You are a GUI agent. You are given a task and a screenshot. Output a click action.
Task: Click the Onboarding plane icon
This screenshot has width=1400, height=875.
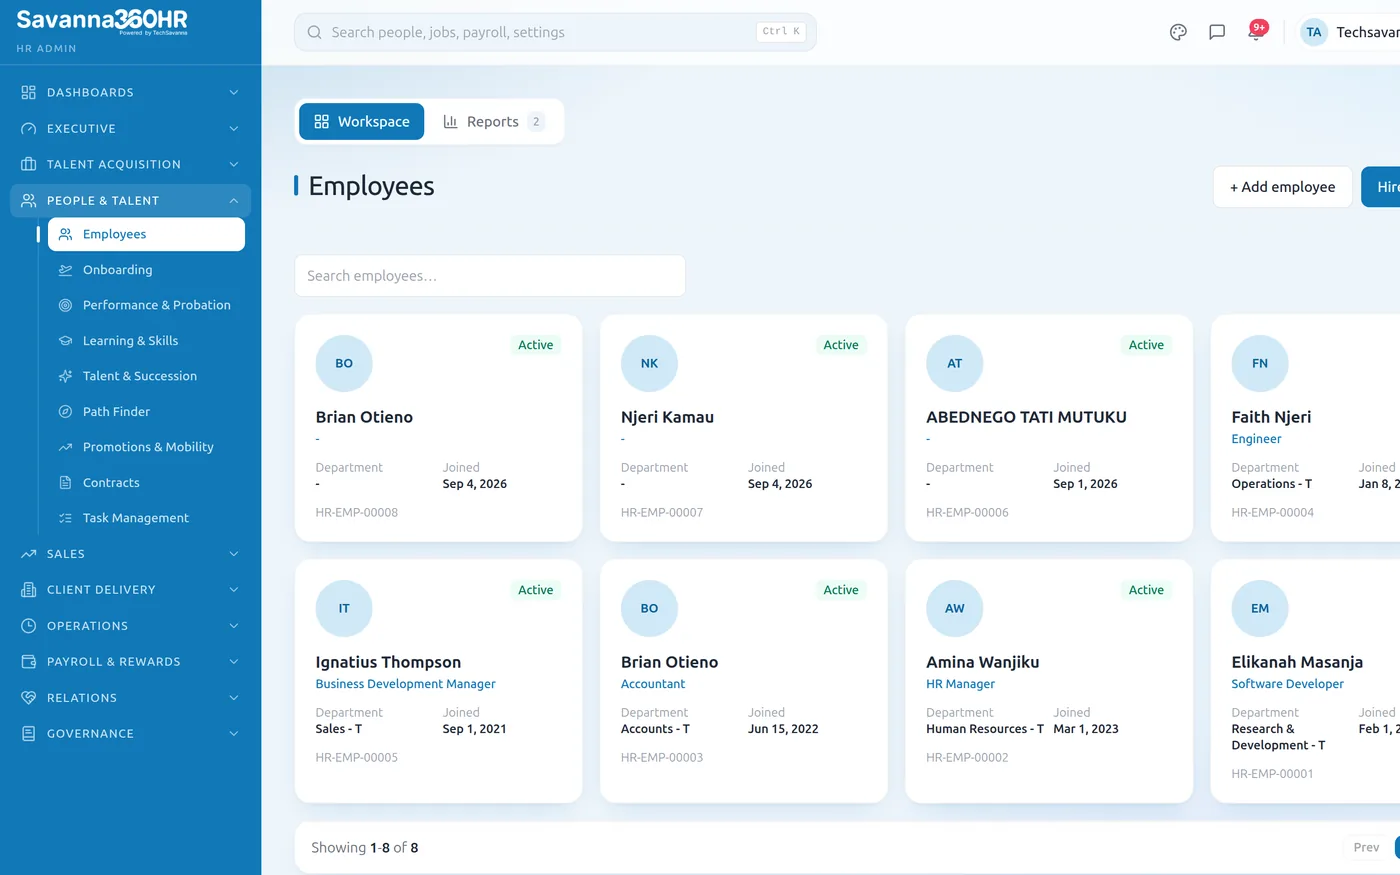pyautogui.click(x=65, y=270)
